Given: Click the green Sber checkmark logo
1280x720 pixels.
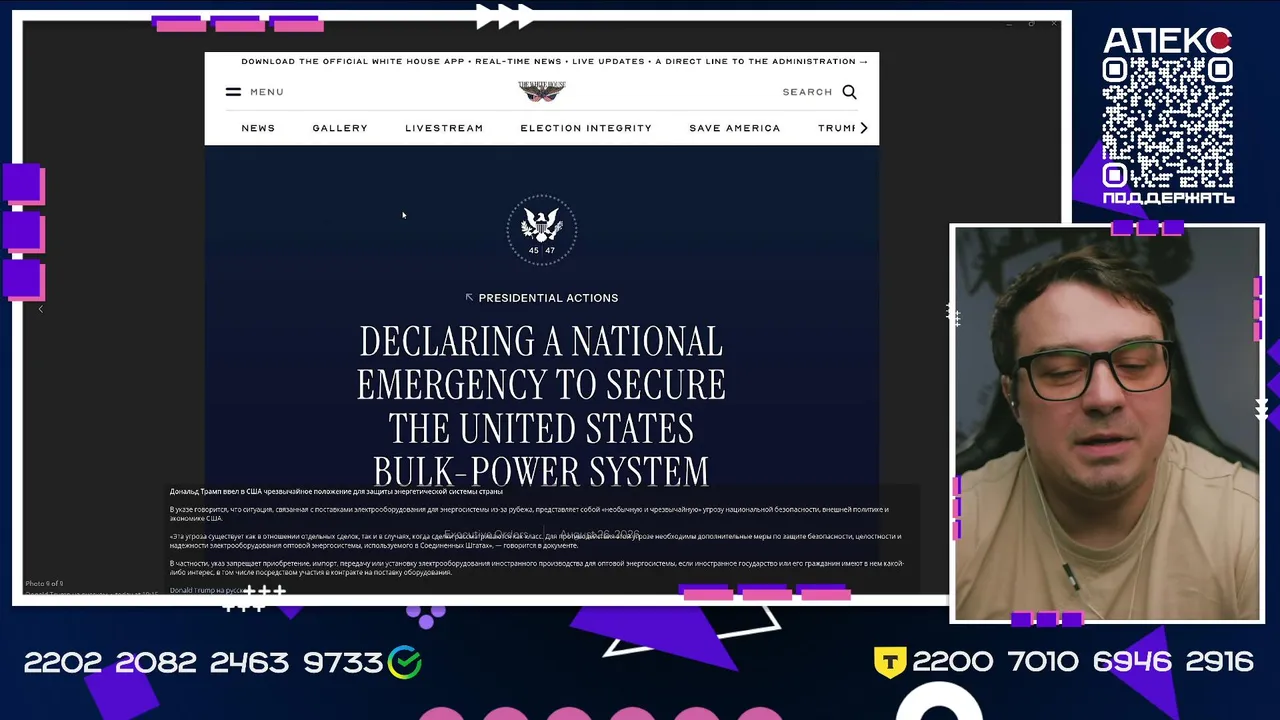Looking at the screenshot, I should pos(405,662).
